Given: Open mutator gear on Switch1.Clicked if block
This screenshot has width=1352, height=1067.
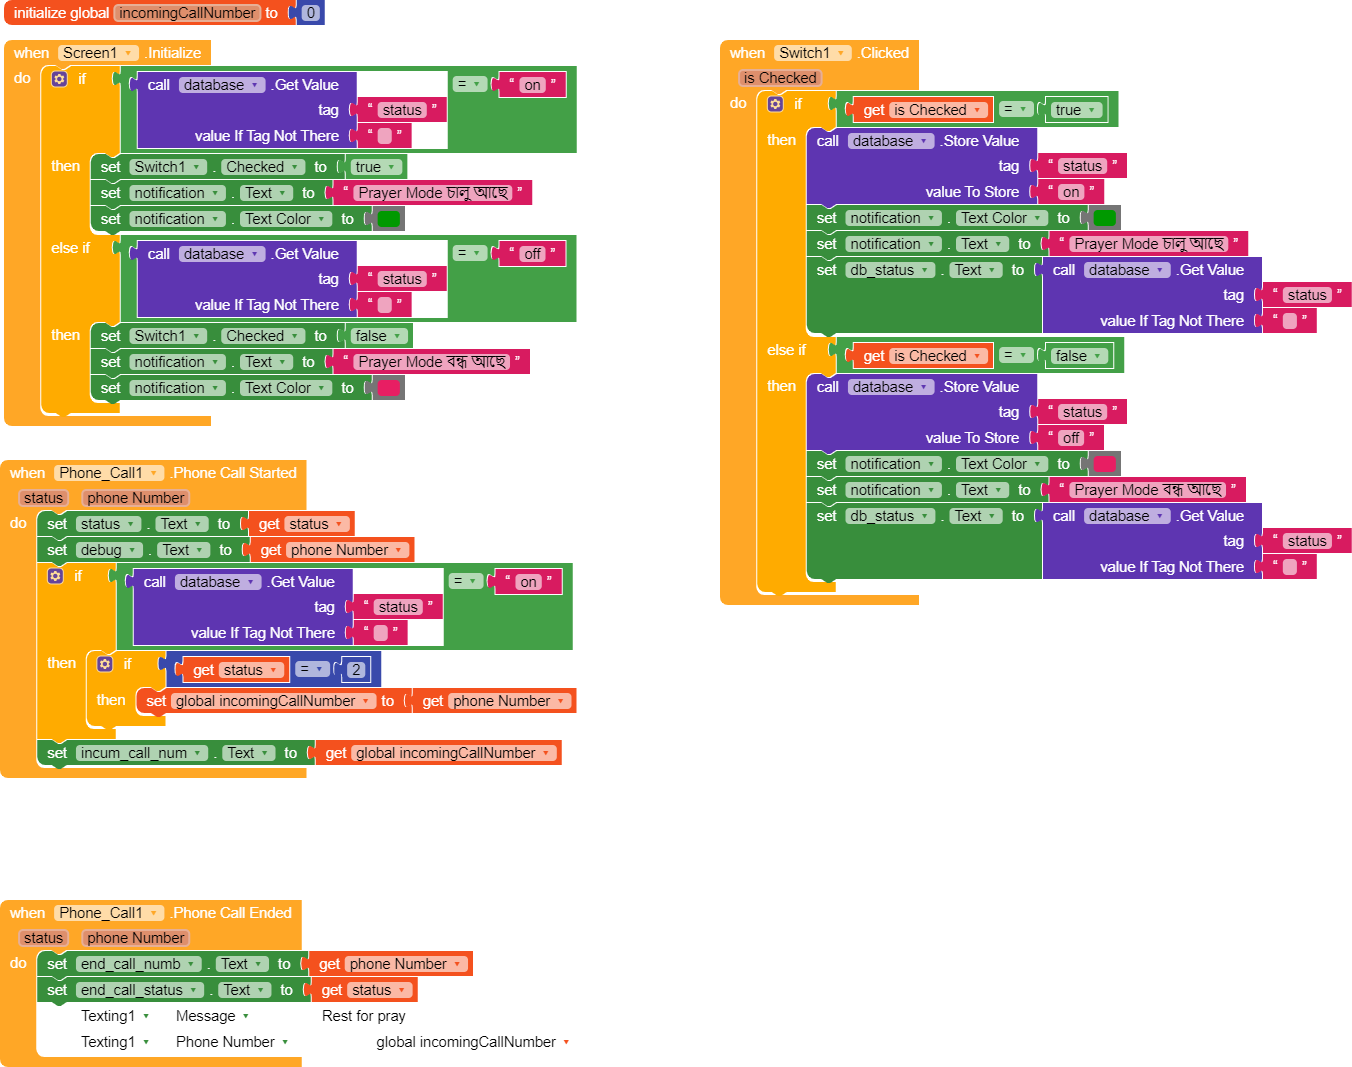Looking at the screenshot, I should [x=775, y=104].
